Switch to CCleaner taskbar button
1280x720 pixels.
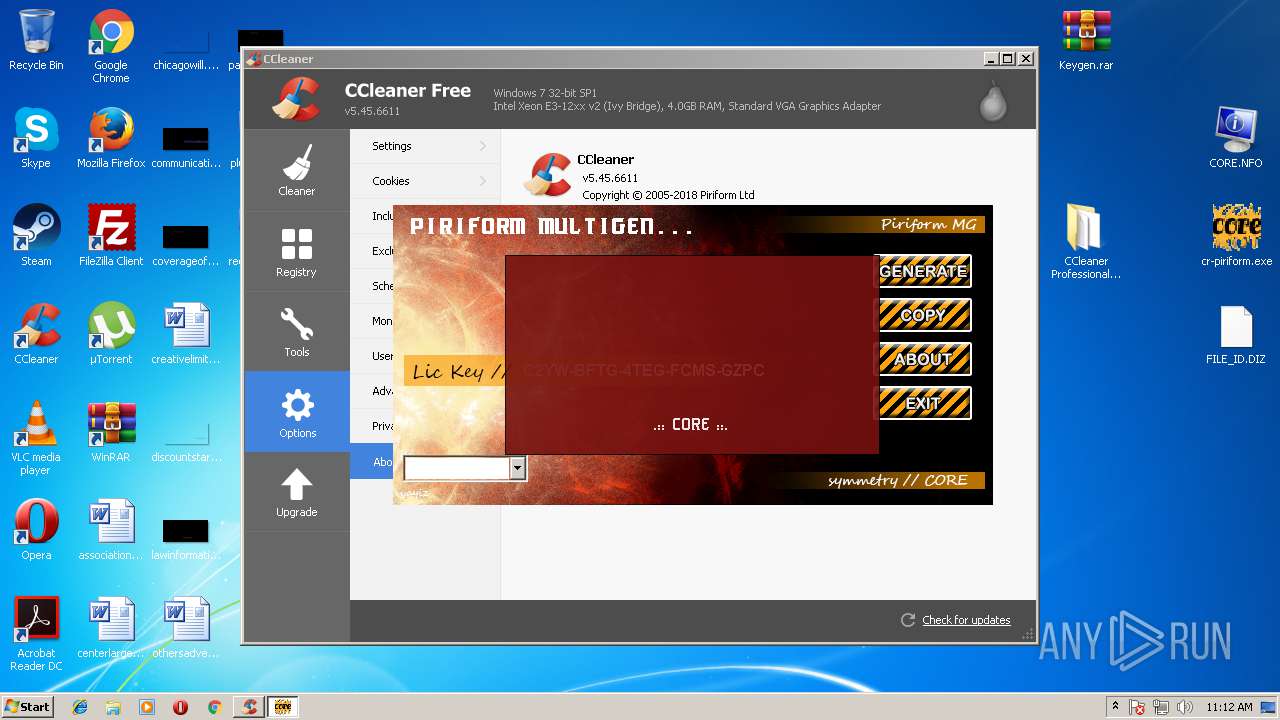[249, 707]
